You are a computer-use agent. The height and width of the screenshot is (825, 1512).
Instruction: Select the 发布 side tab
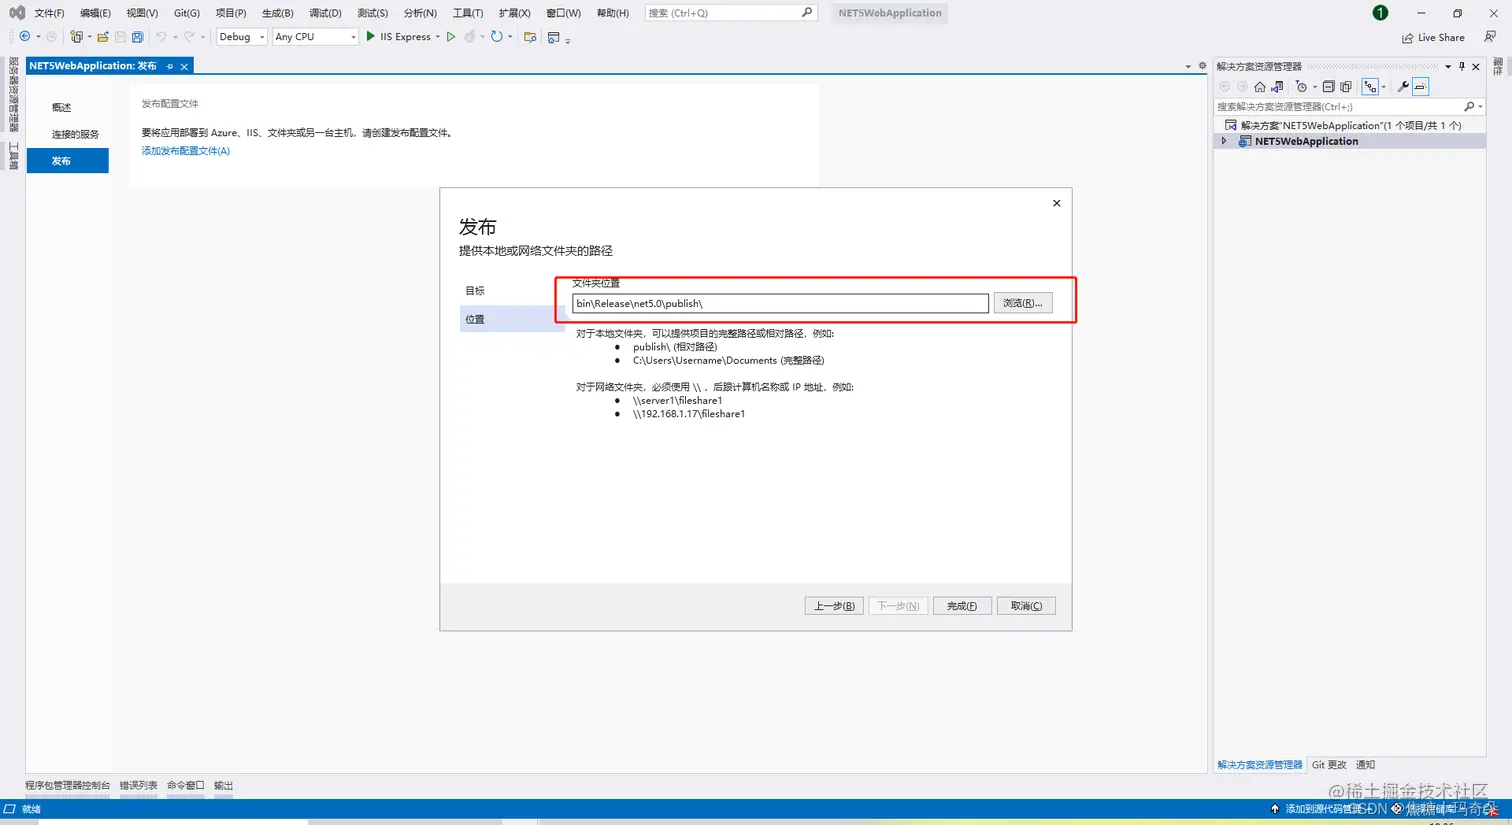pos(67,160)
